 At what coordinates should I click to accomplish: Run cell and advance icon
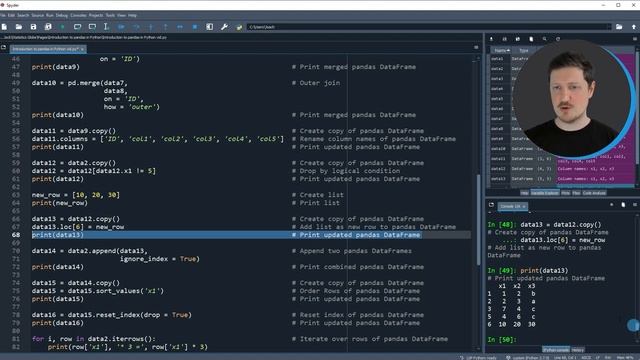pyautogui.click(x=92, y=27)
